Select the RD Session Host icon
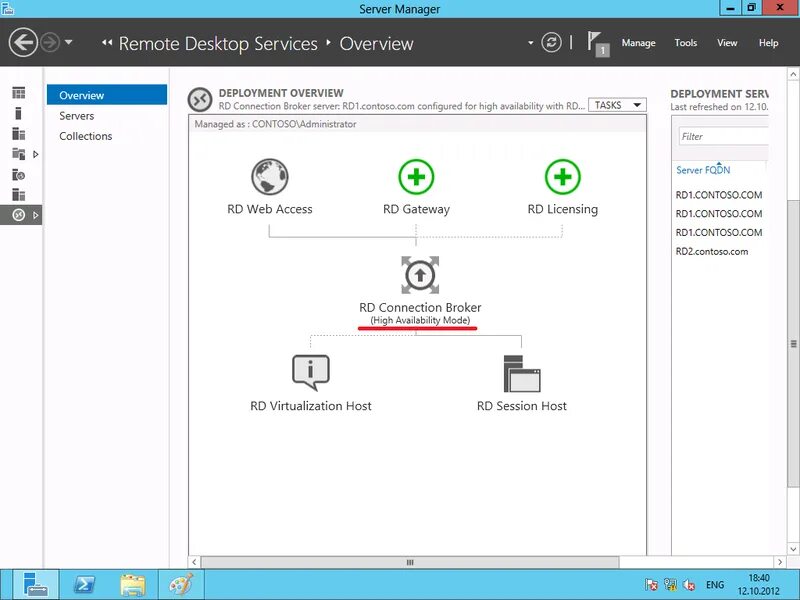The image size is (800, 600). [x=522, y=374]
